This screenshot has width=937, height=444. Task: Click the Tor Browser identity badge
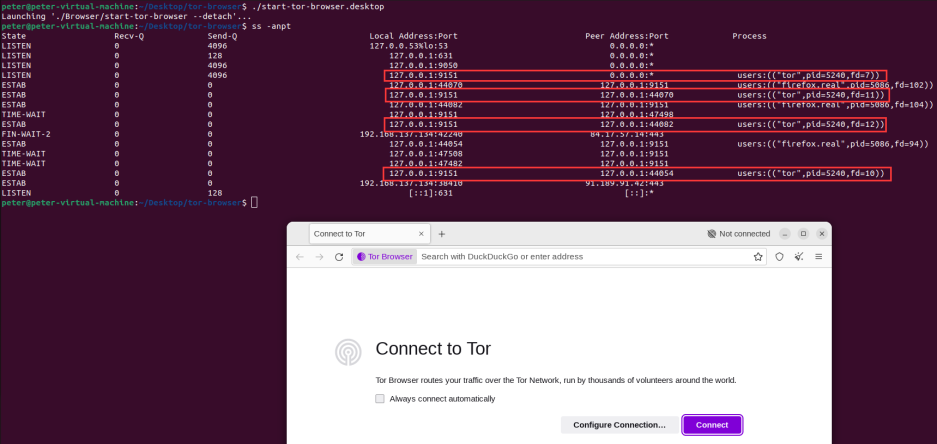(x=384, y=257)
